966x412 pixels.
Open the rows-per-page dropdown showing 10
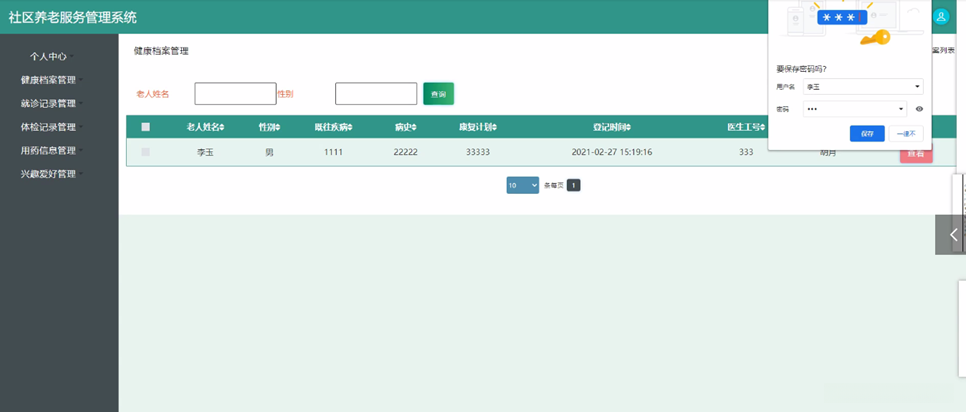point(522,185)
